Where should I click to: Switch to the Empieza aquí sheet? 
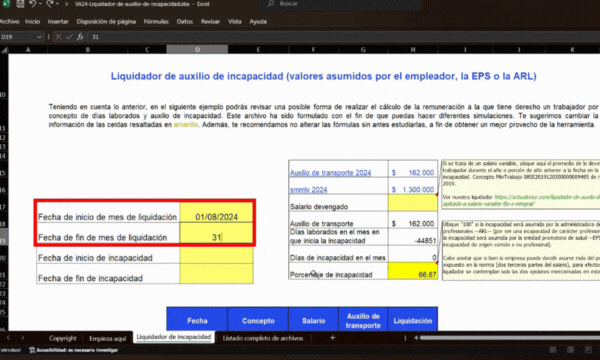(108, 338)
